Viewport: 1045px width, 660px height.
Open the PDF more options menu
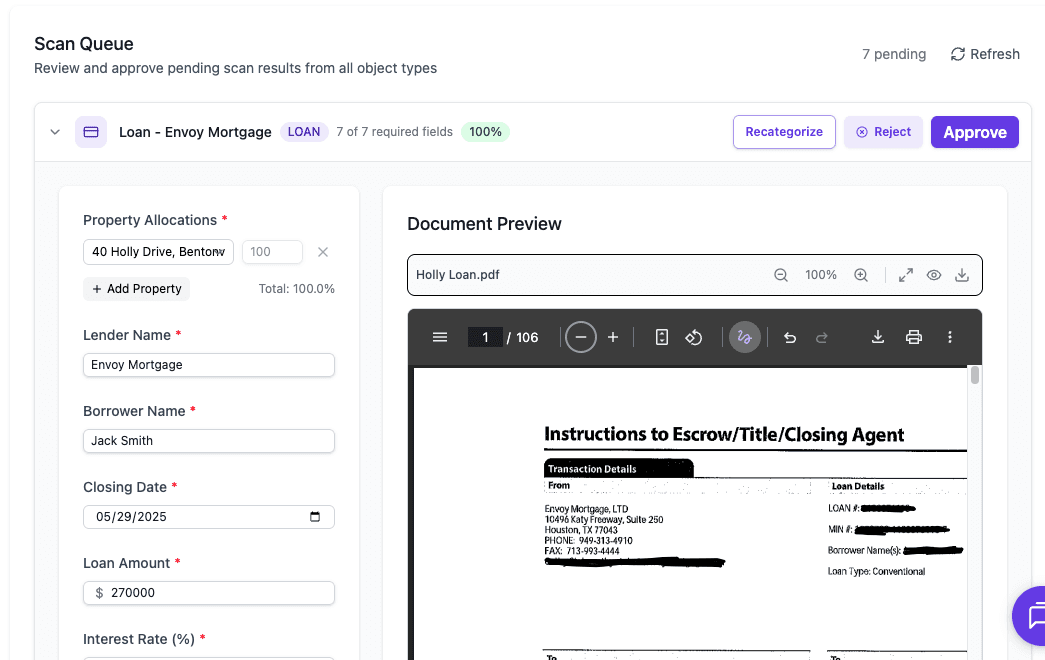pos(949,337)
